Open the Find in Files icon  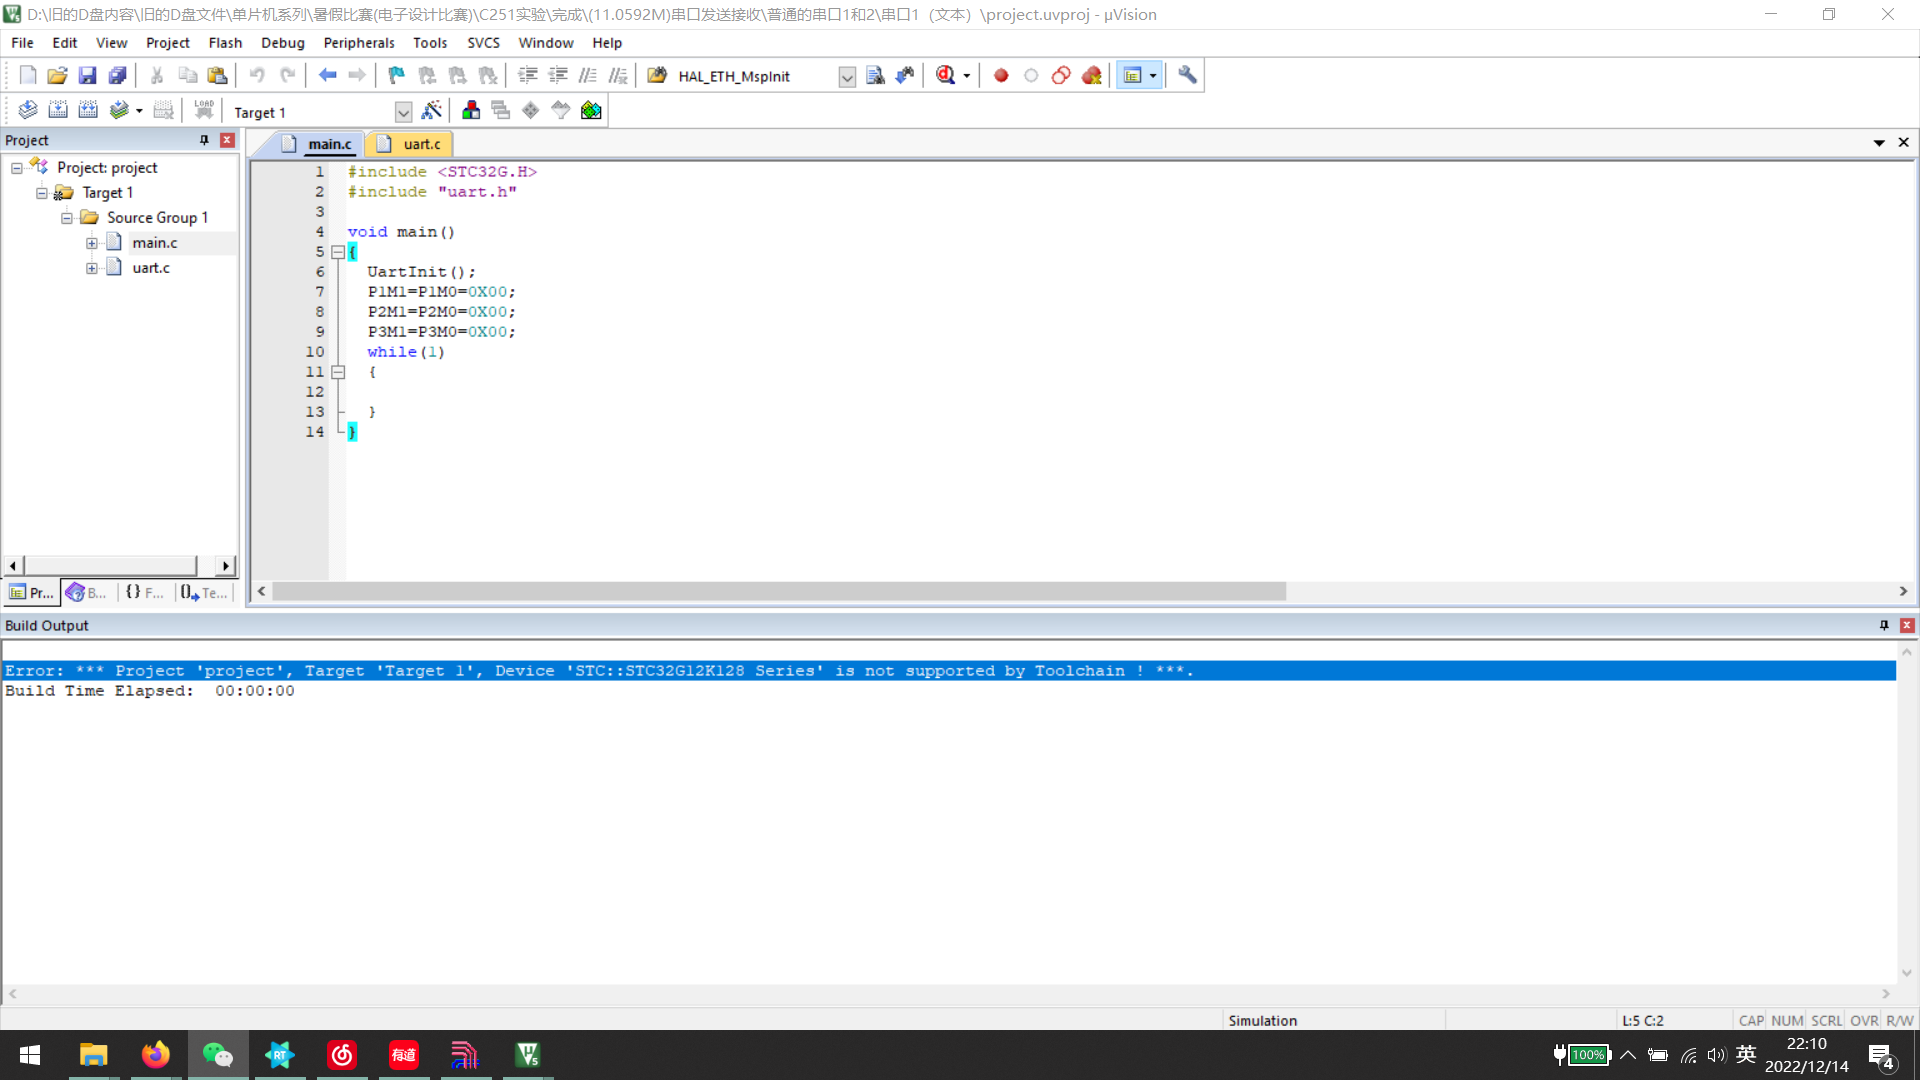point(657,75)
